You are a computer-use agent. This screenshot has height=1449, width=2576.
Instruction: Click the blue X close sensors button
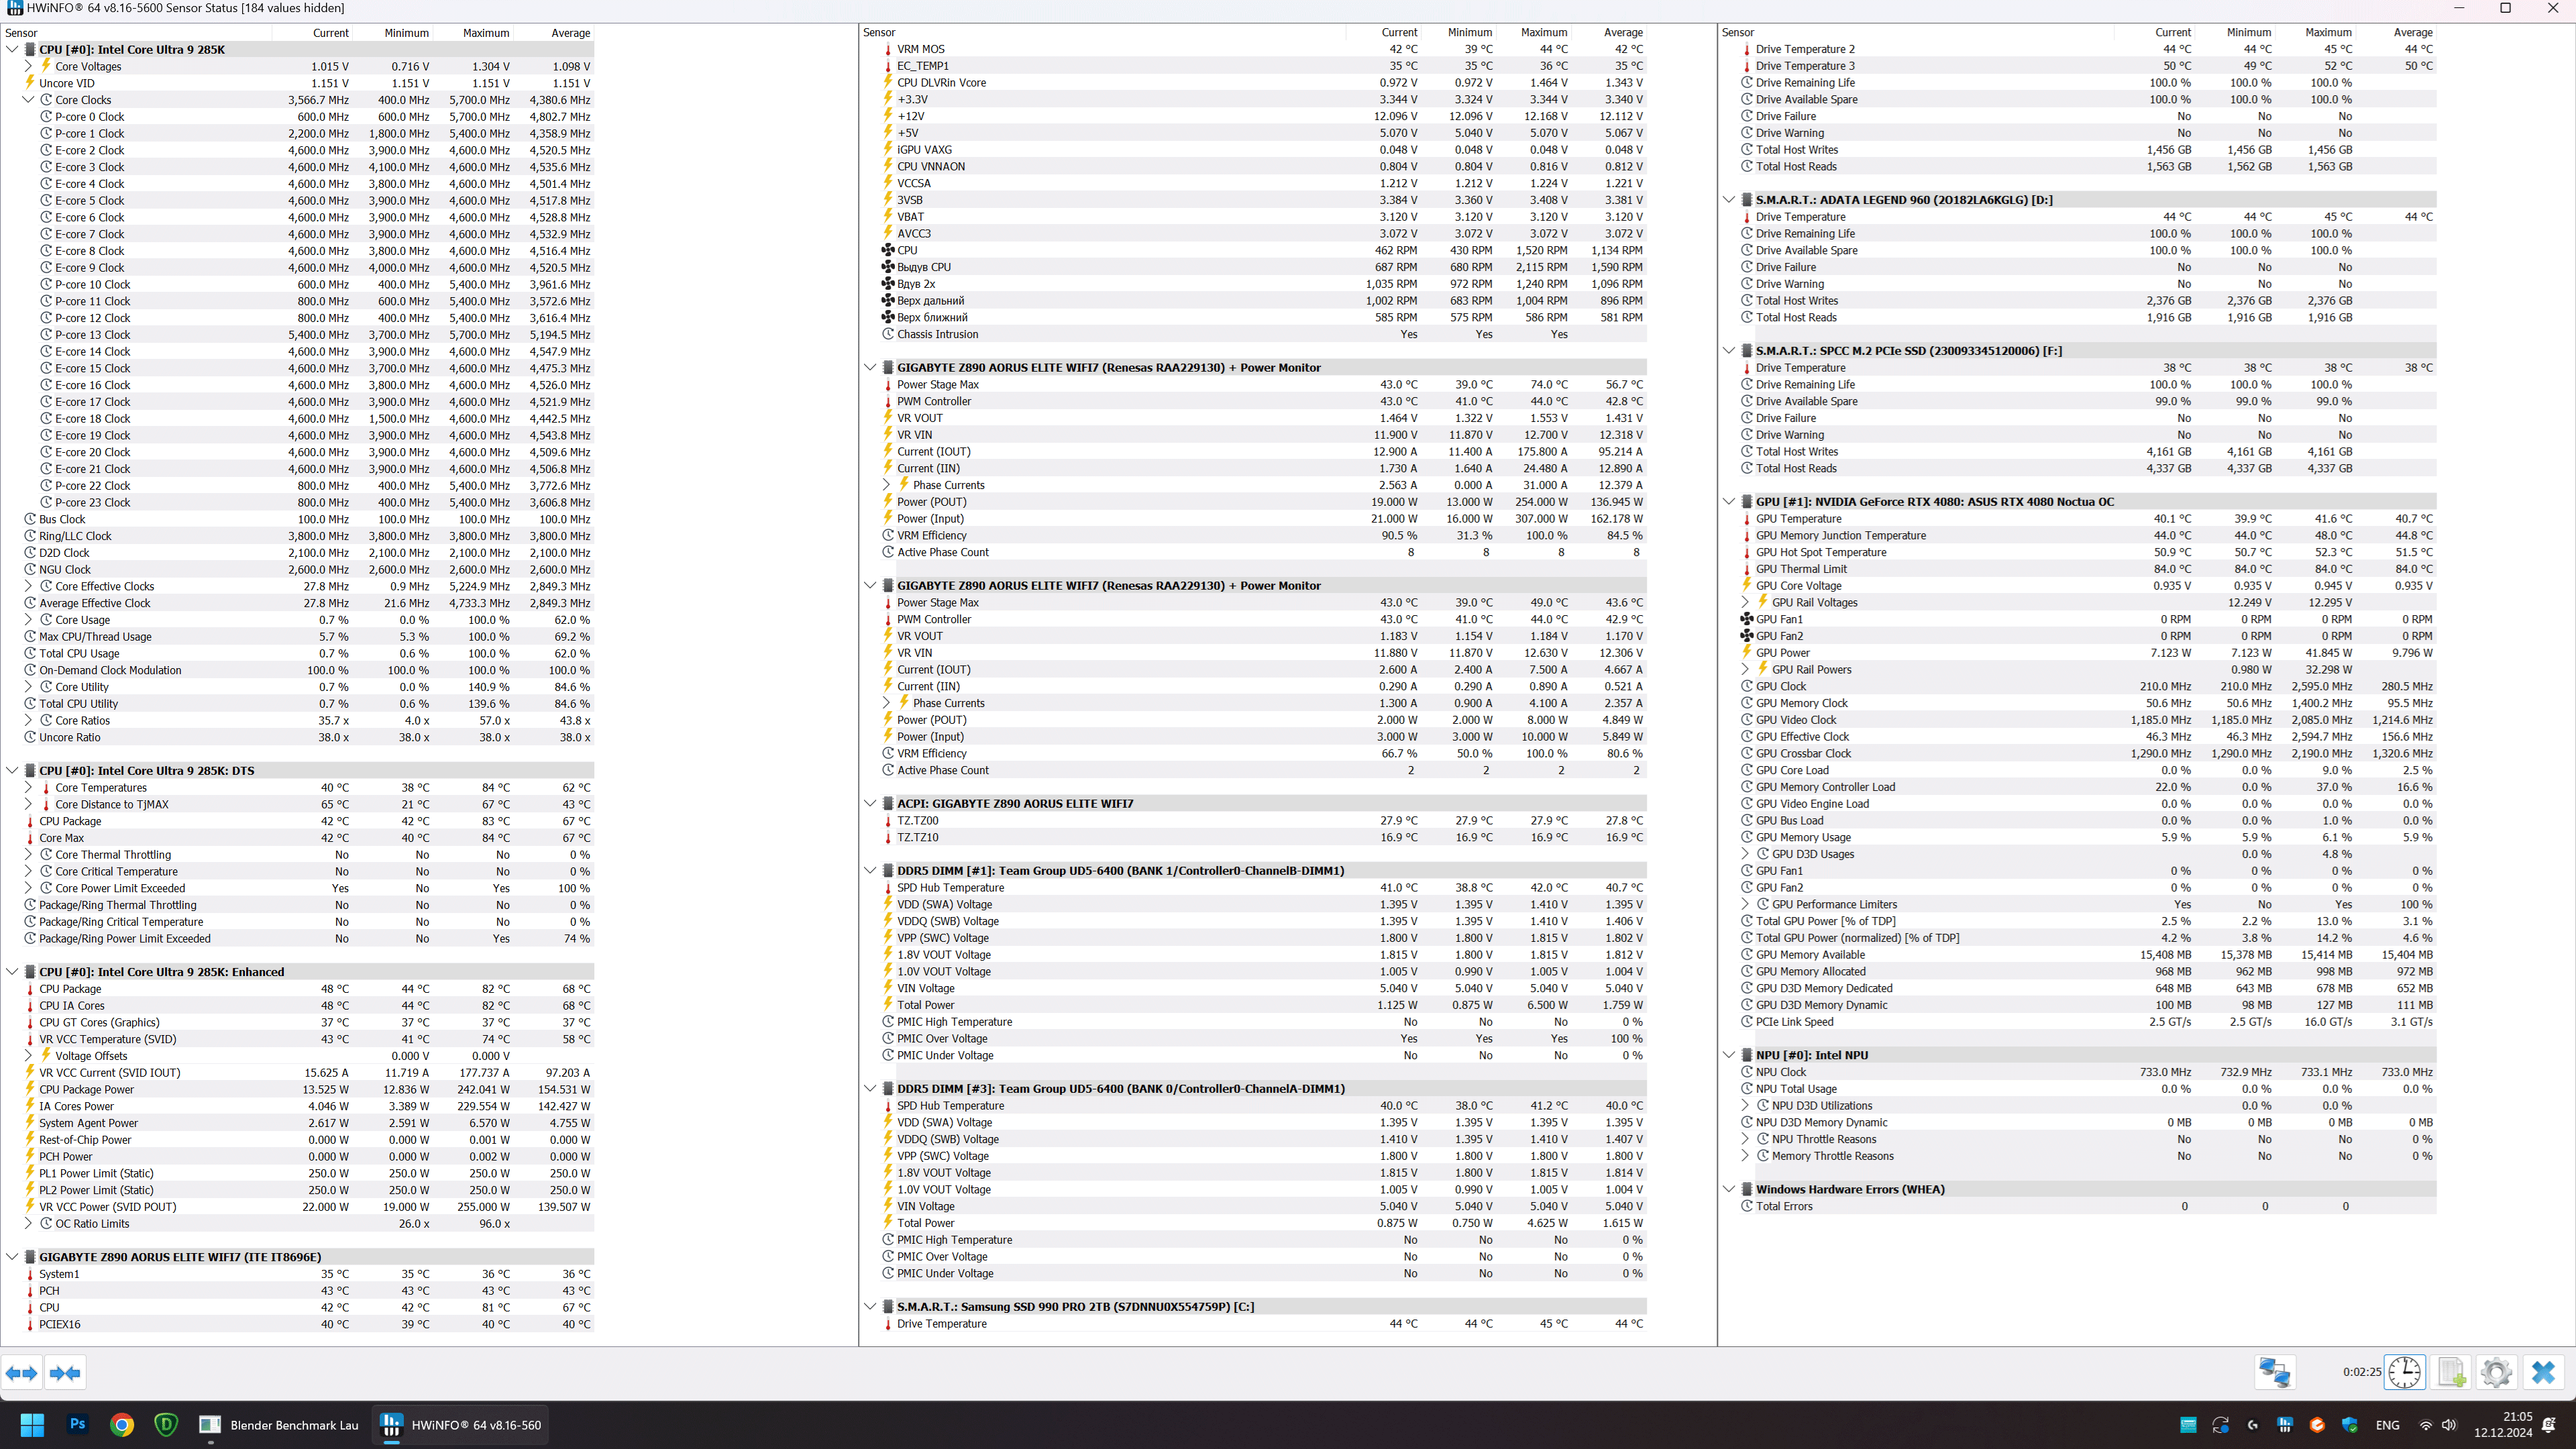click(x=2543, y=1372)
